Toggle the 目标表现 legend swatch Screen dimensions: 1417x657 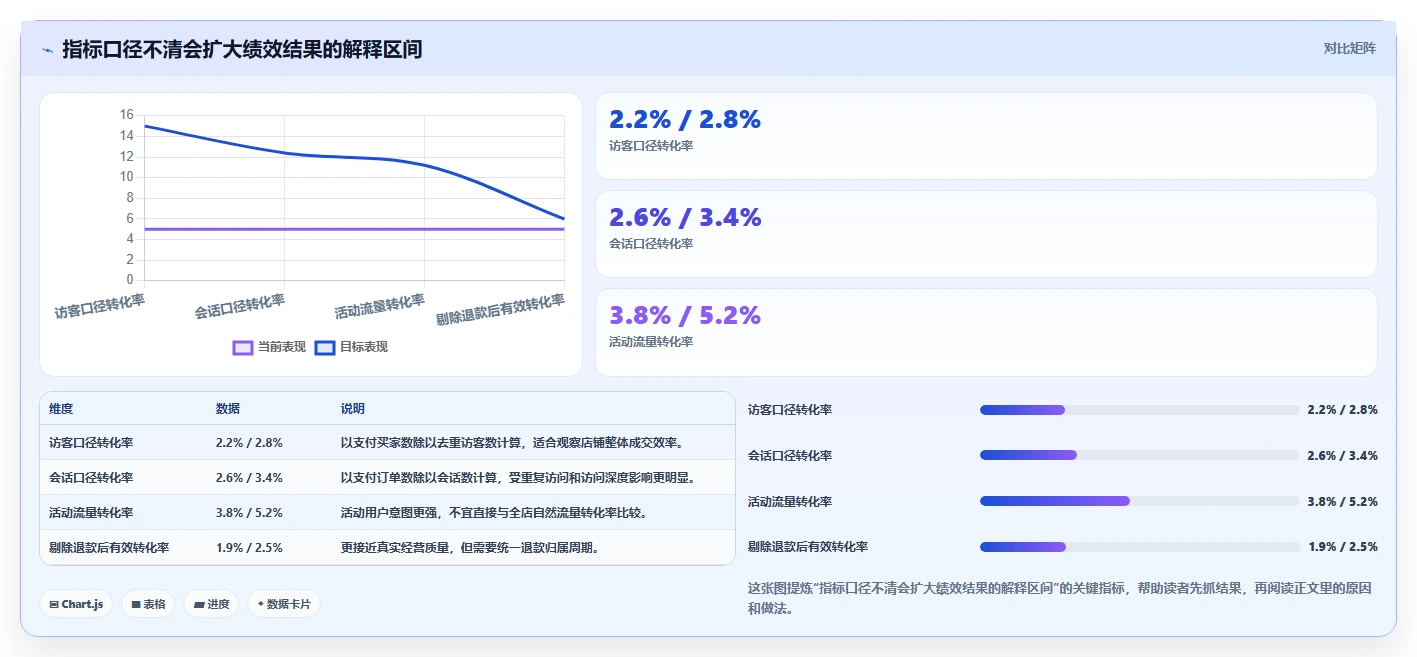324,347
